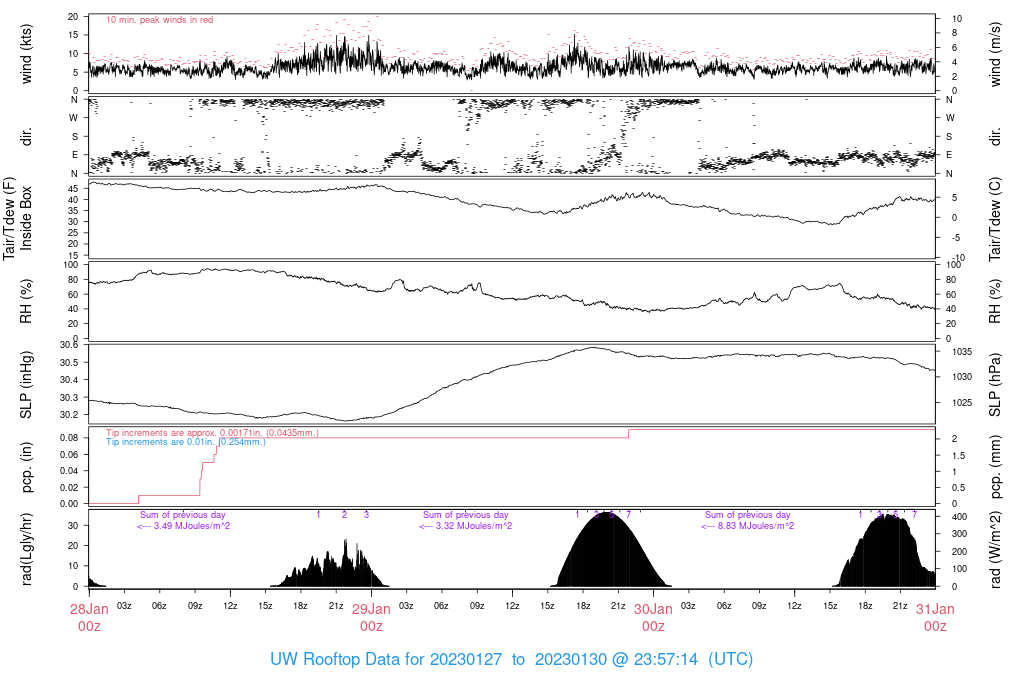Viewport: 1024px width, 700px height.
Task: Click the '10 min. peak winds in red' note
Action: click(159, 20)
